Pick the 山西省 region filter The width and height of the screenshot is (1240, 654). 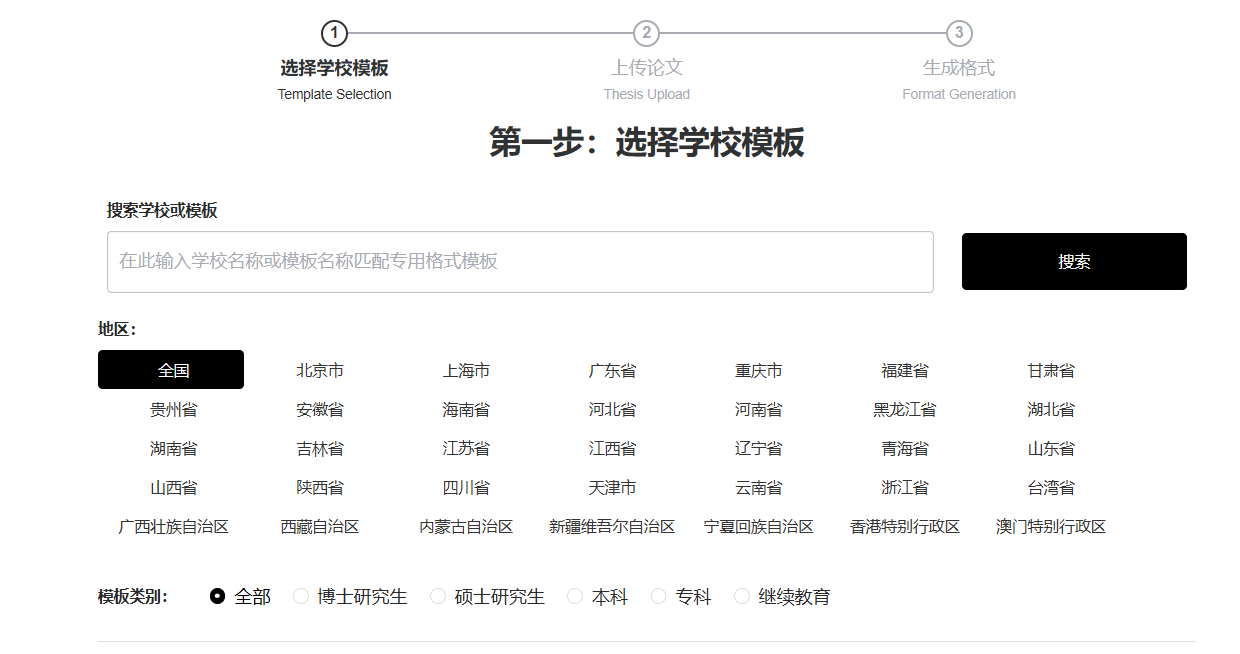(173, 487)
